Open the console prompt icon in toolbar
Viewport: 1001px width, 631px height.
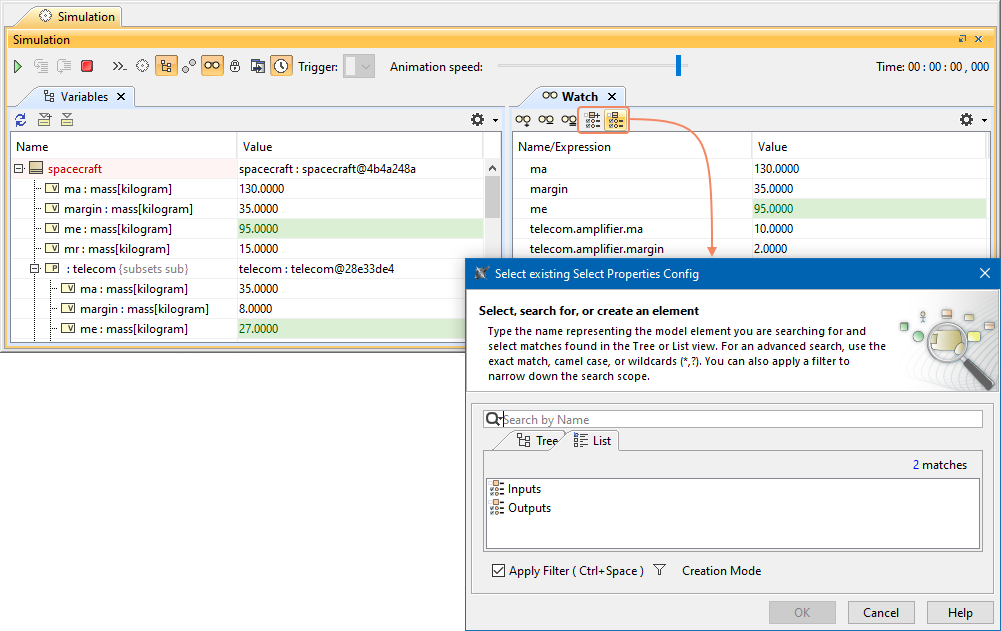119,66
